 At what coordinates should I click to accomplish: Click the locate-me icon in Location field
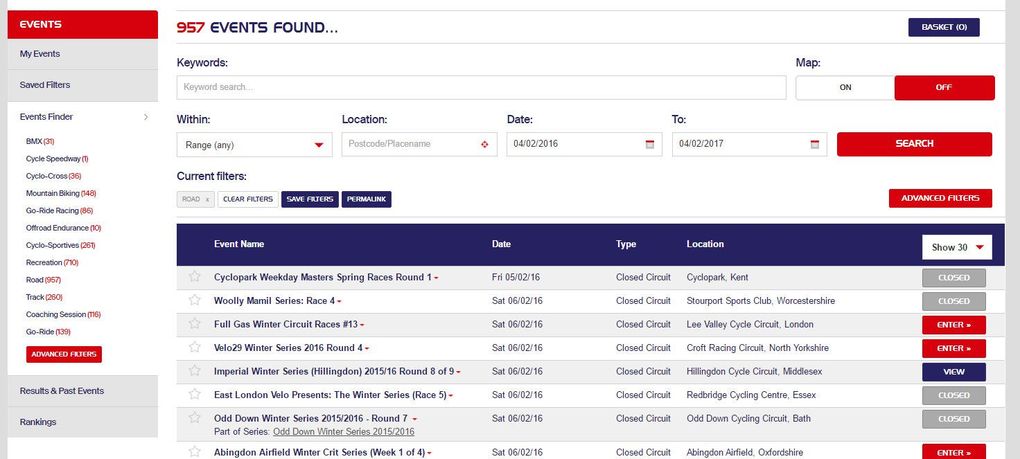coord(485,144)
